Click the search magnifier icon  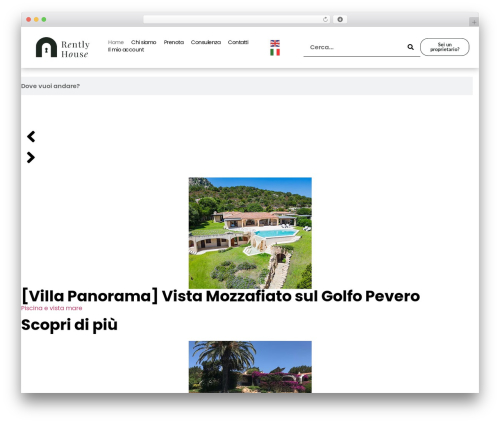coord(410,47)
